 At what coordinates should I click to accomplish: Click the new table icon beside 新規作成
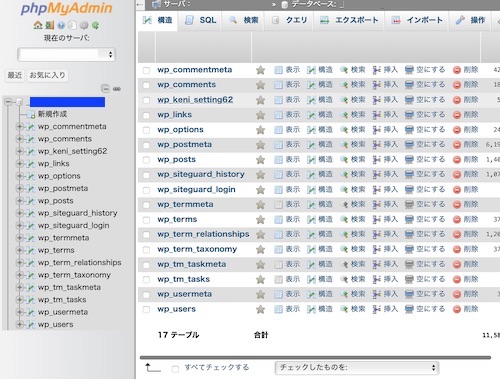coord(31,115)
